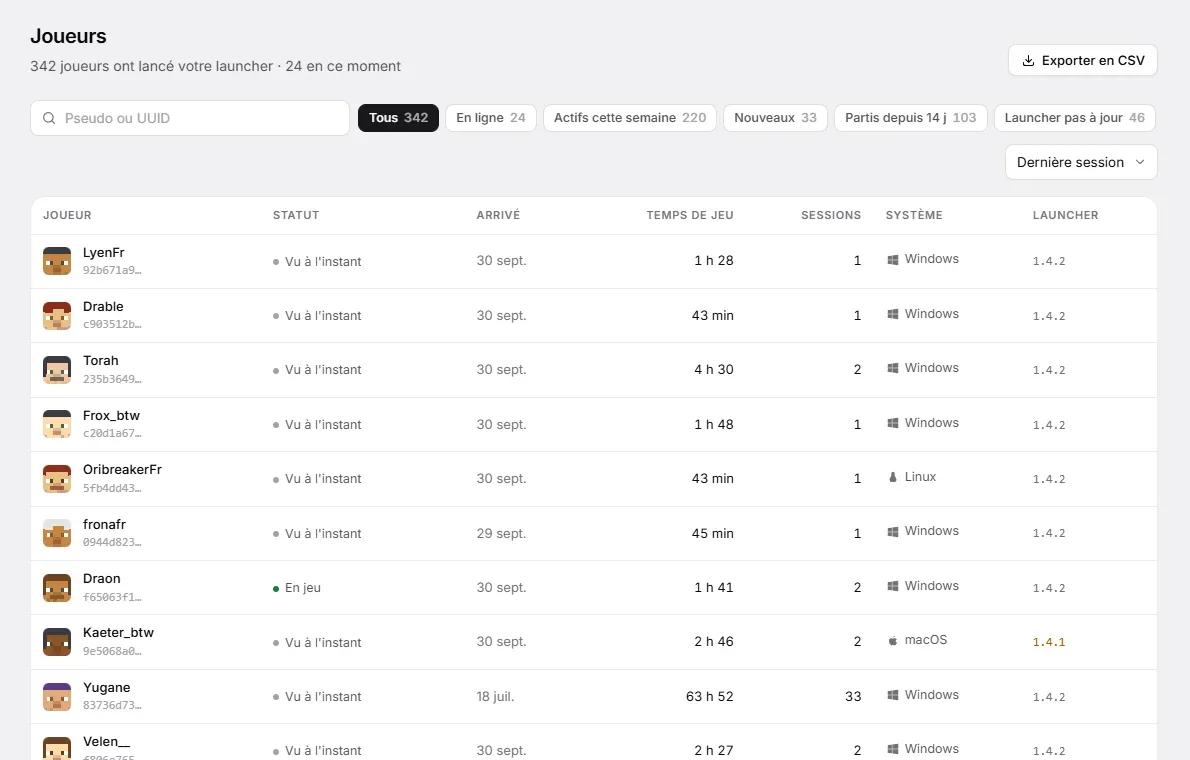
Task: Click the search magnifier icon
Action: [x=49, y=118]
